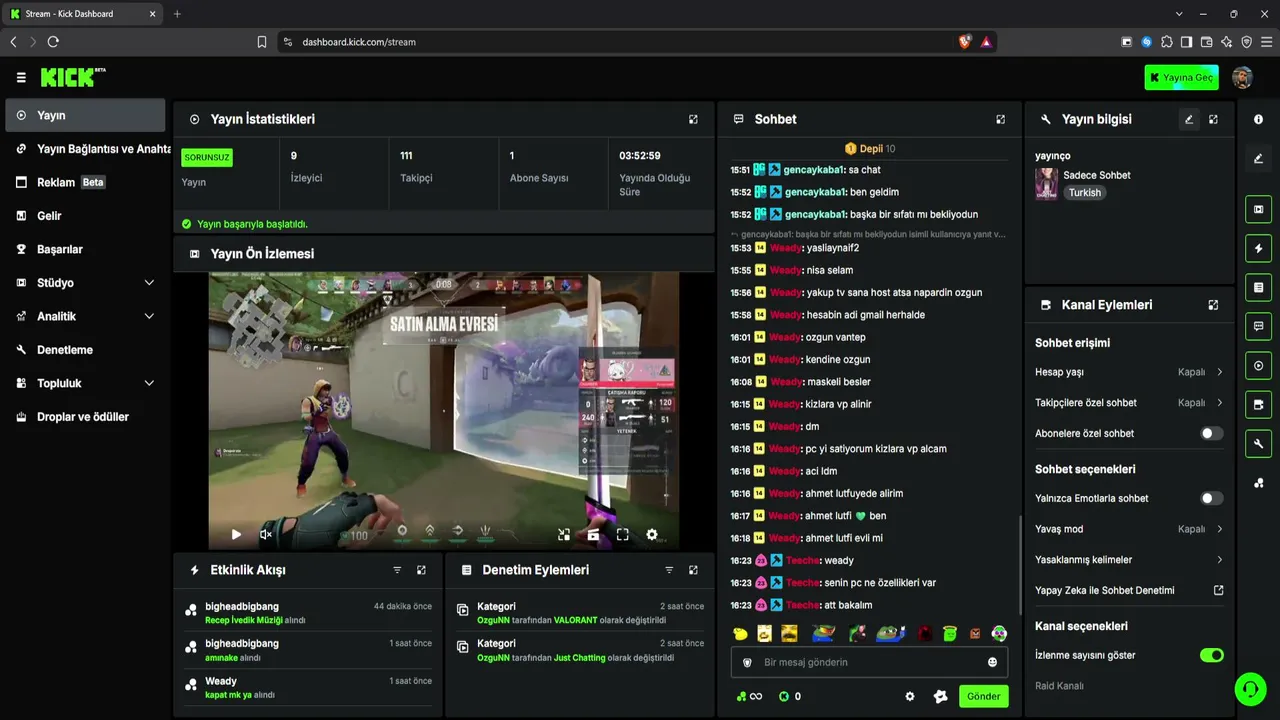Open a new browser tab

(177, 14)
